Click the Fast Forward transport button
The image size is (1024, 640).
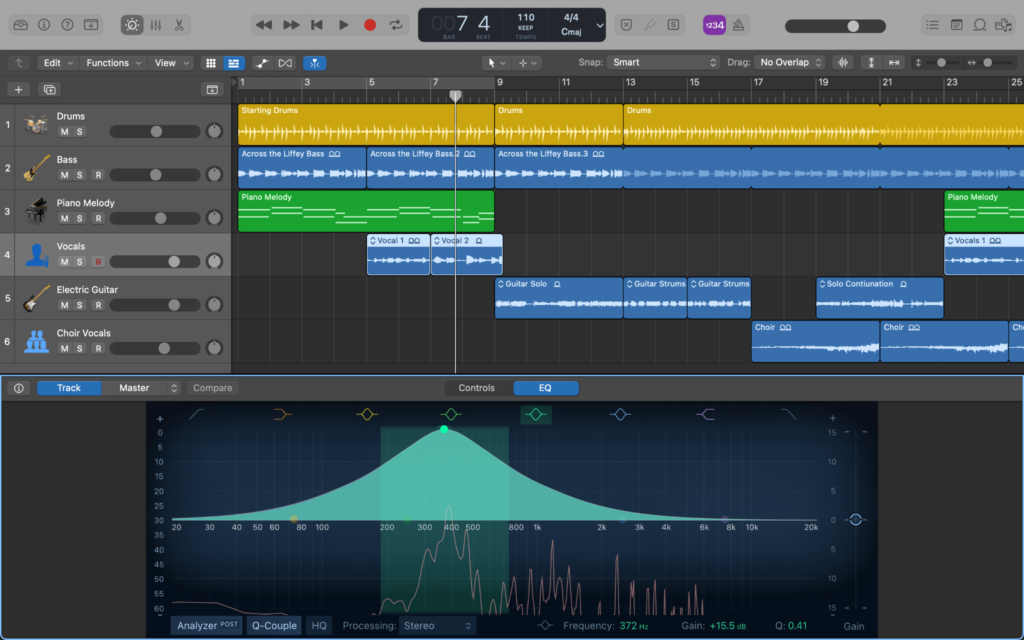291,25
